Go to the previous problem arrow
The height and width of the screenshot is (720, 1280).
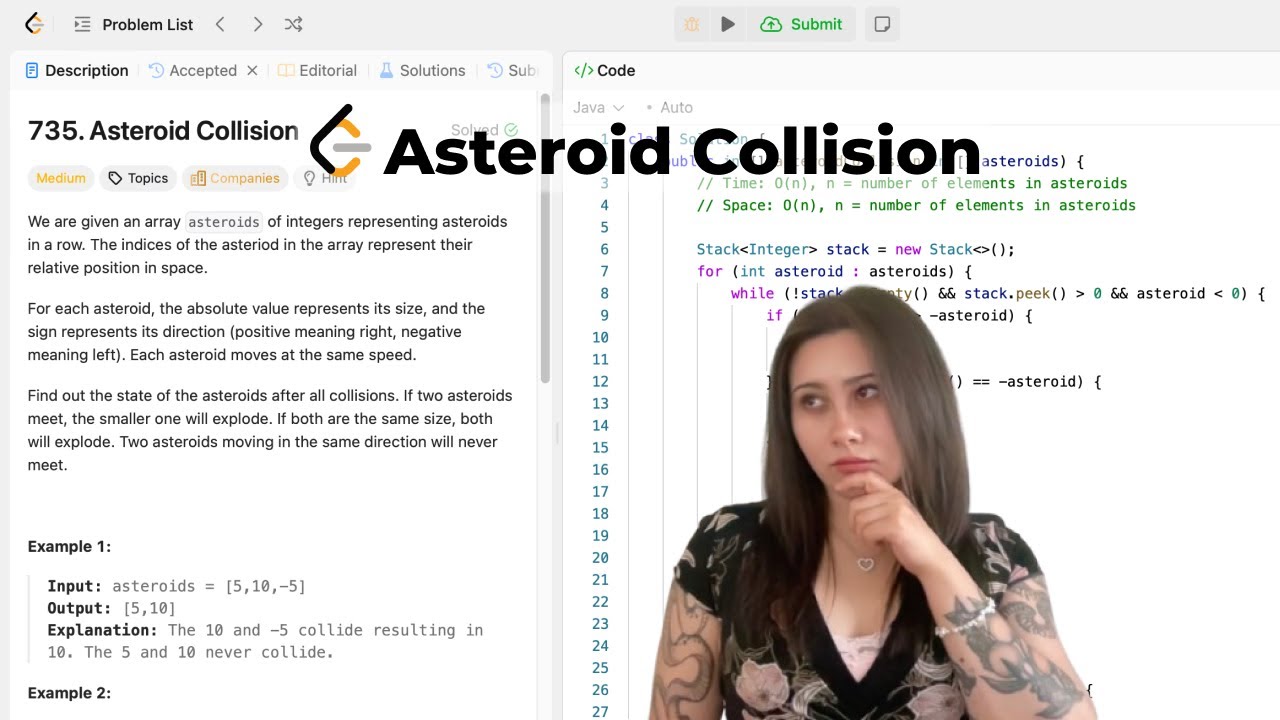220,24
